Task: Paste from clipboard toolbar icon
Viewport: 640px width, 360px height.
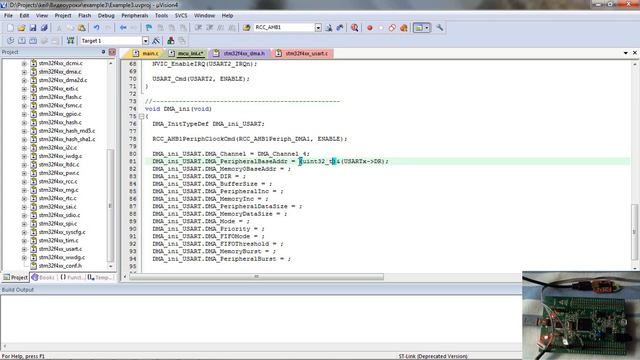Action: (x=82, y=28)
